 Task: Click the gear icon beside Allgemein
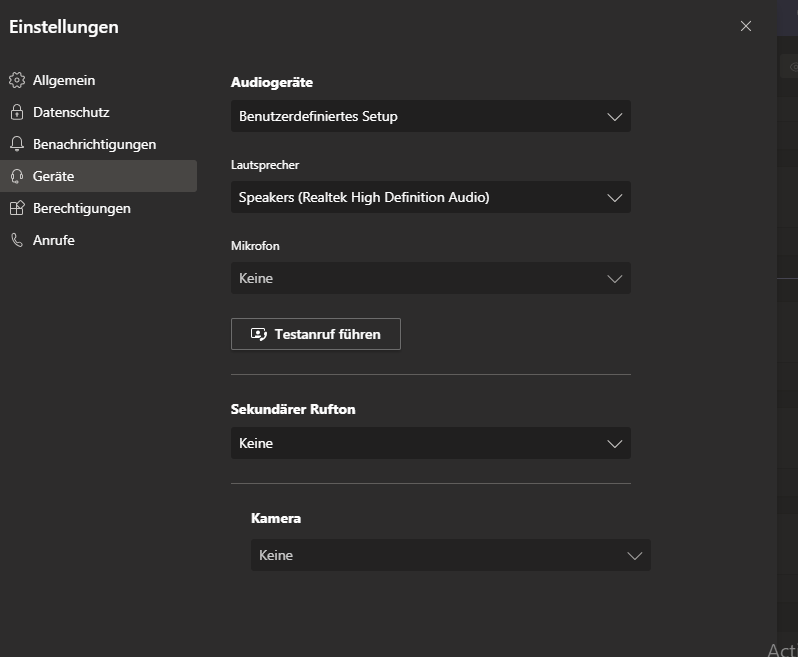tap(17, 80)
